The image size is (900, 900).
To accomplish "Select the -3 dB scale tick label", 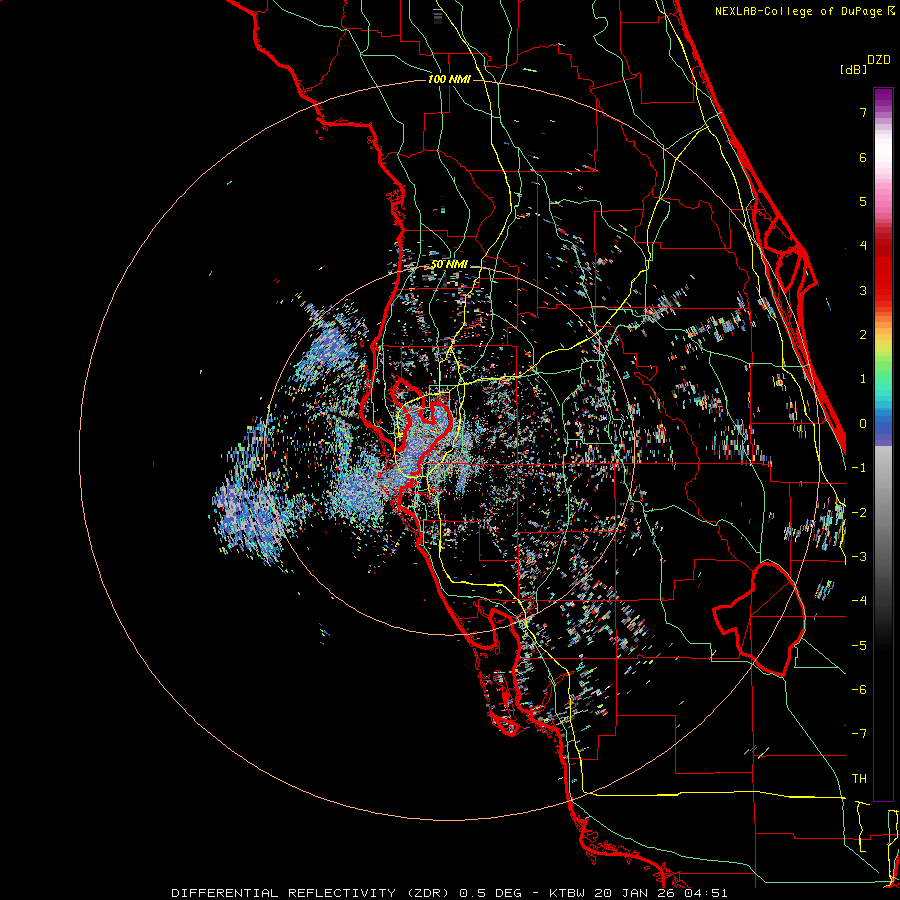I will click(x=859, y=557).
